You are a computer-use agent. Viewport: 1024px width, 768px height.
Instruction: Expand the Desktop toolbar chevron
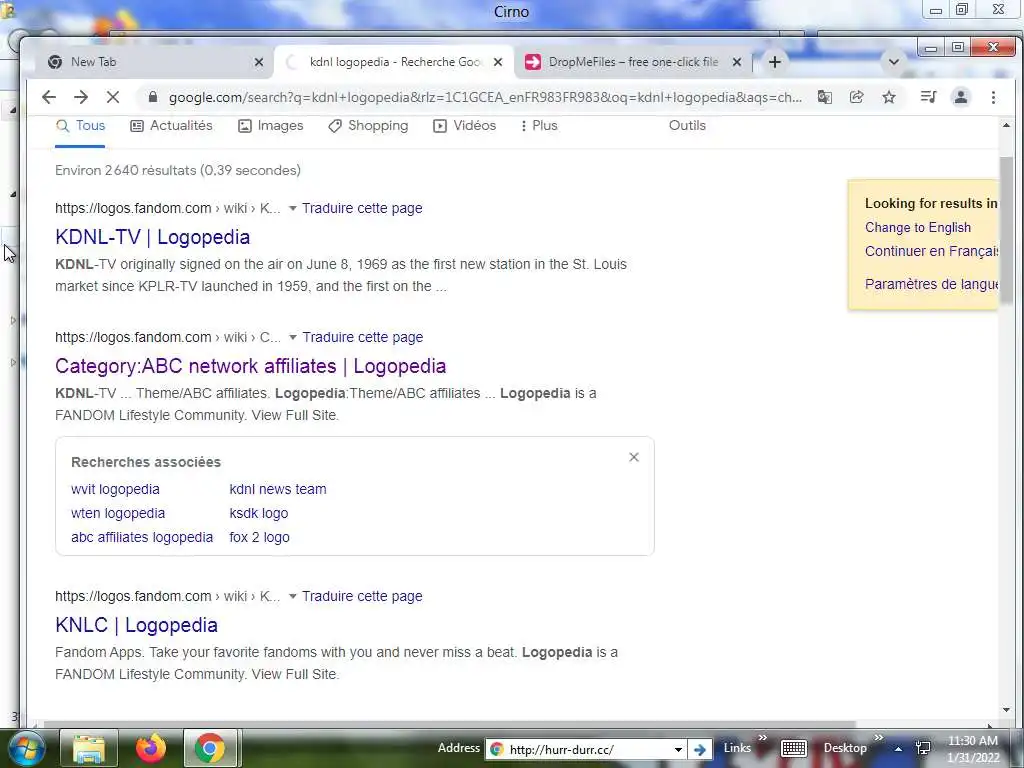pyautogui.click(x=878, y=738)
